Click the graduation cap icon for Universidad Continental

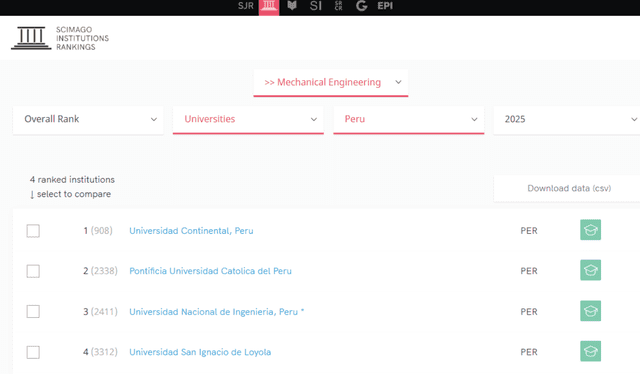click(590, 230)
